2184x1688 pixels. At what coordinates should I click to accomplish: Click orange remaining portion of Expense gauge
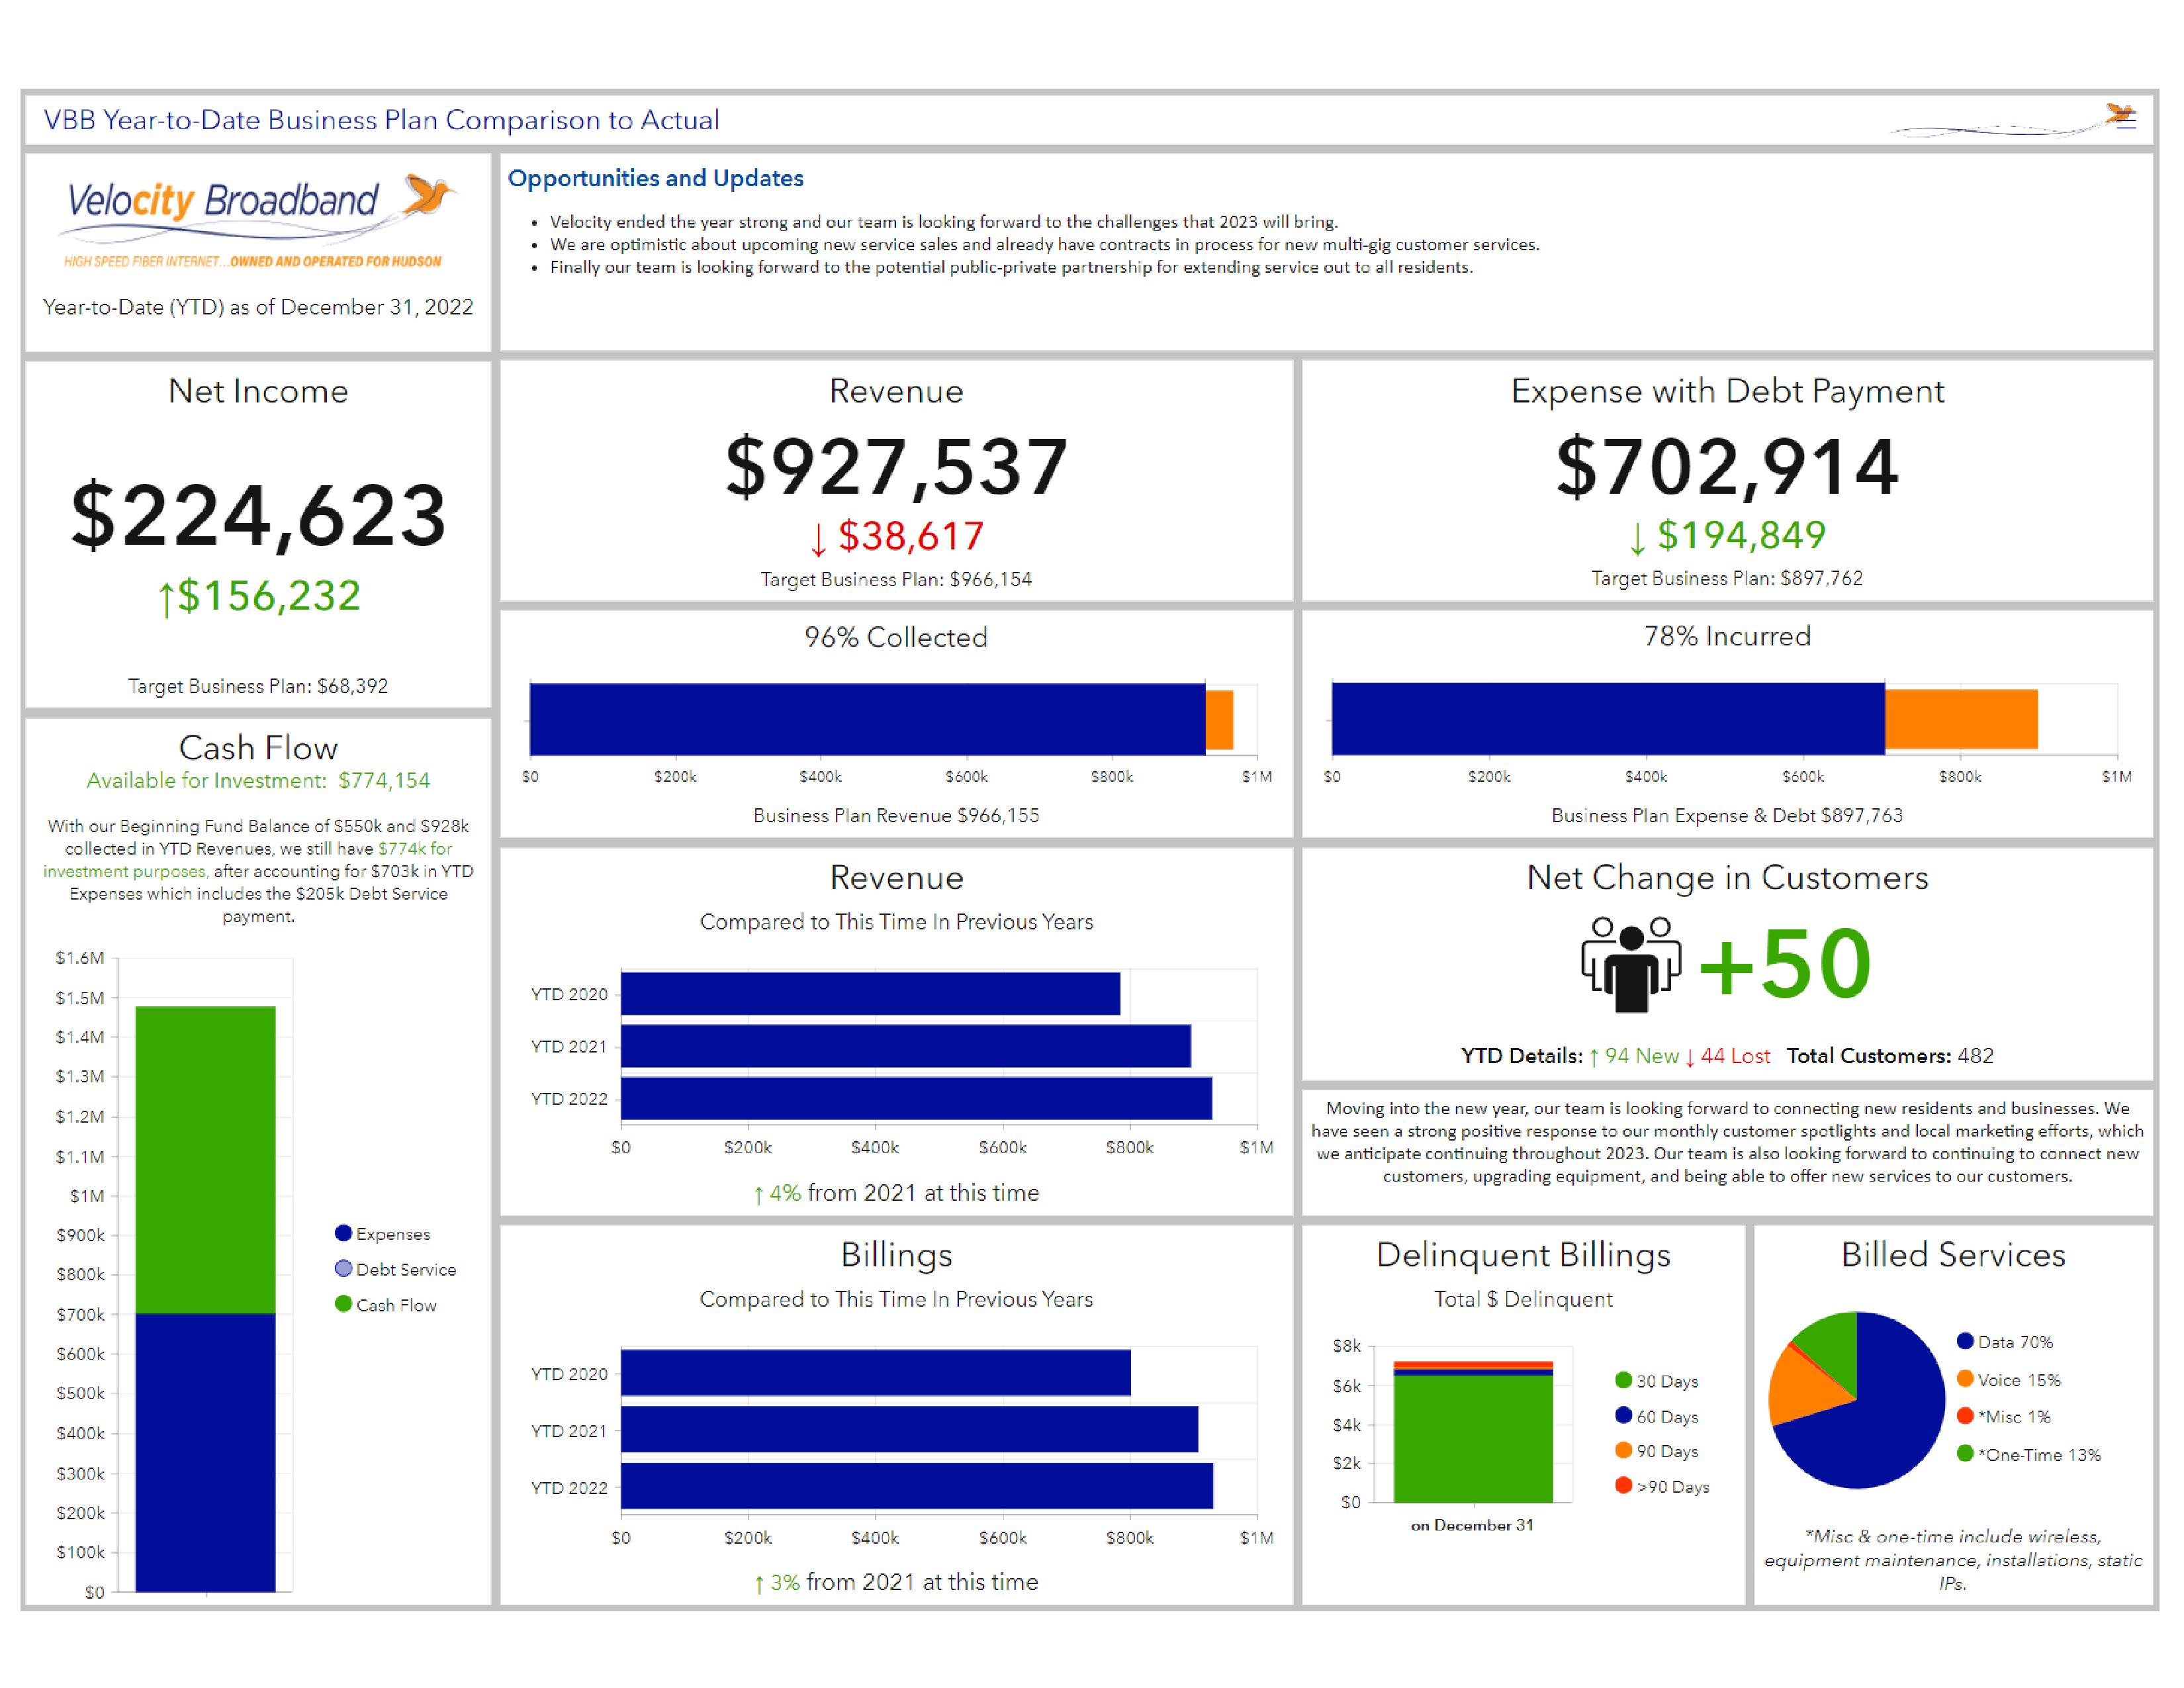[1961, 719]
